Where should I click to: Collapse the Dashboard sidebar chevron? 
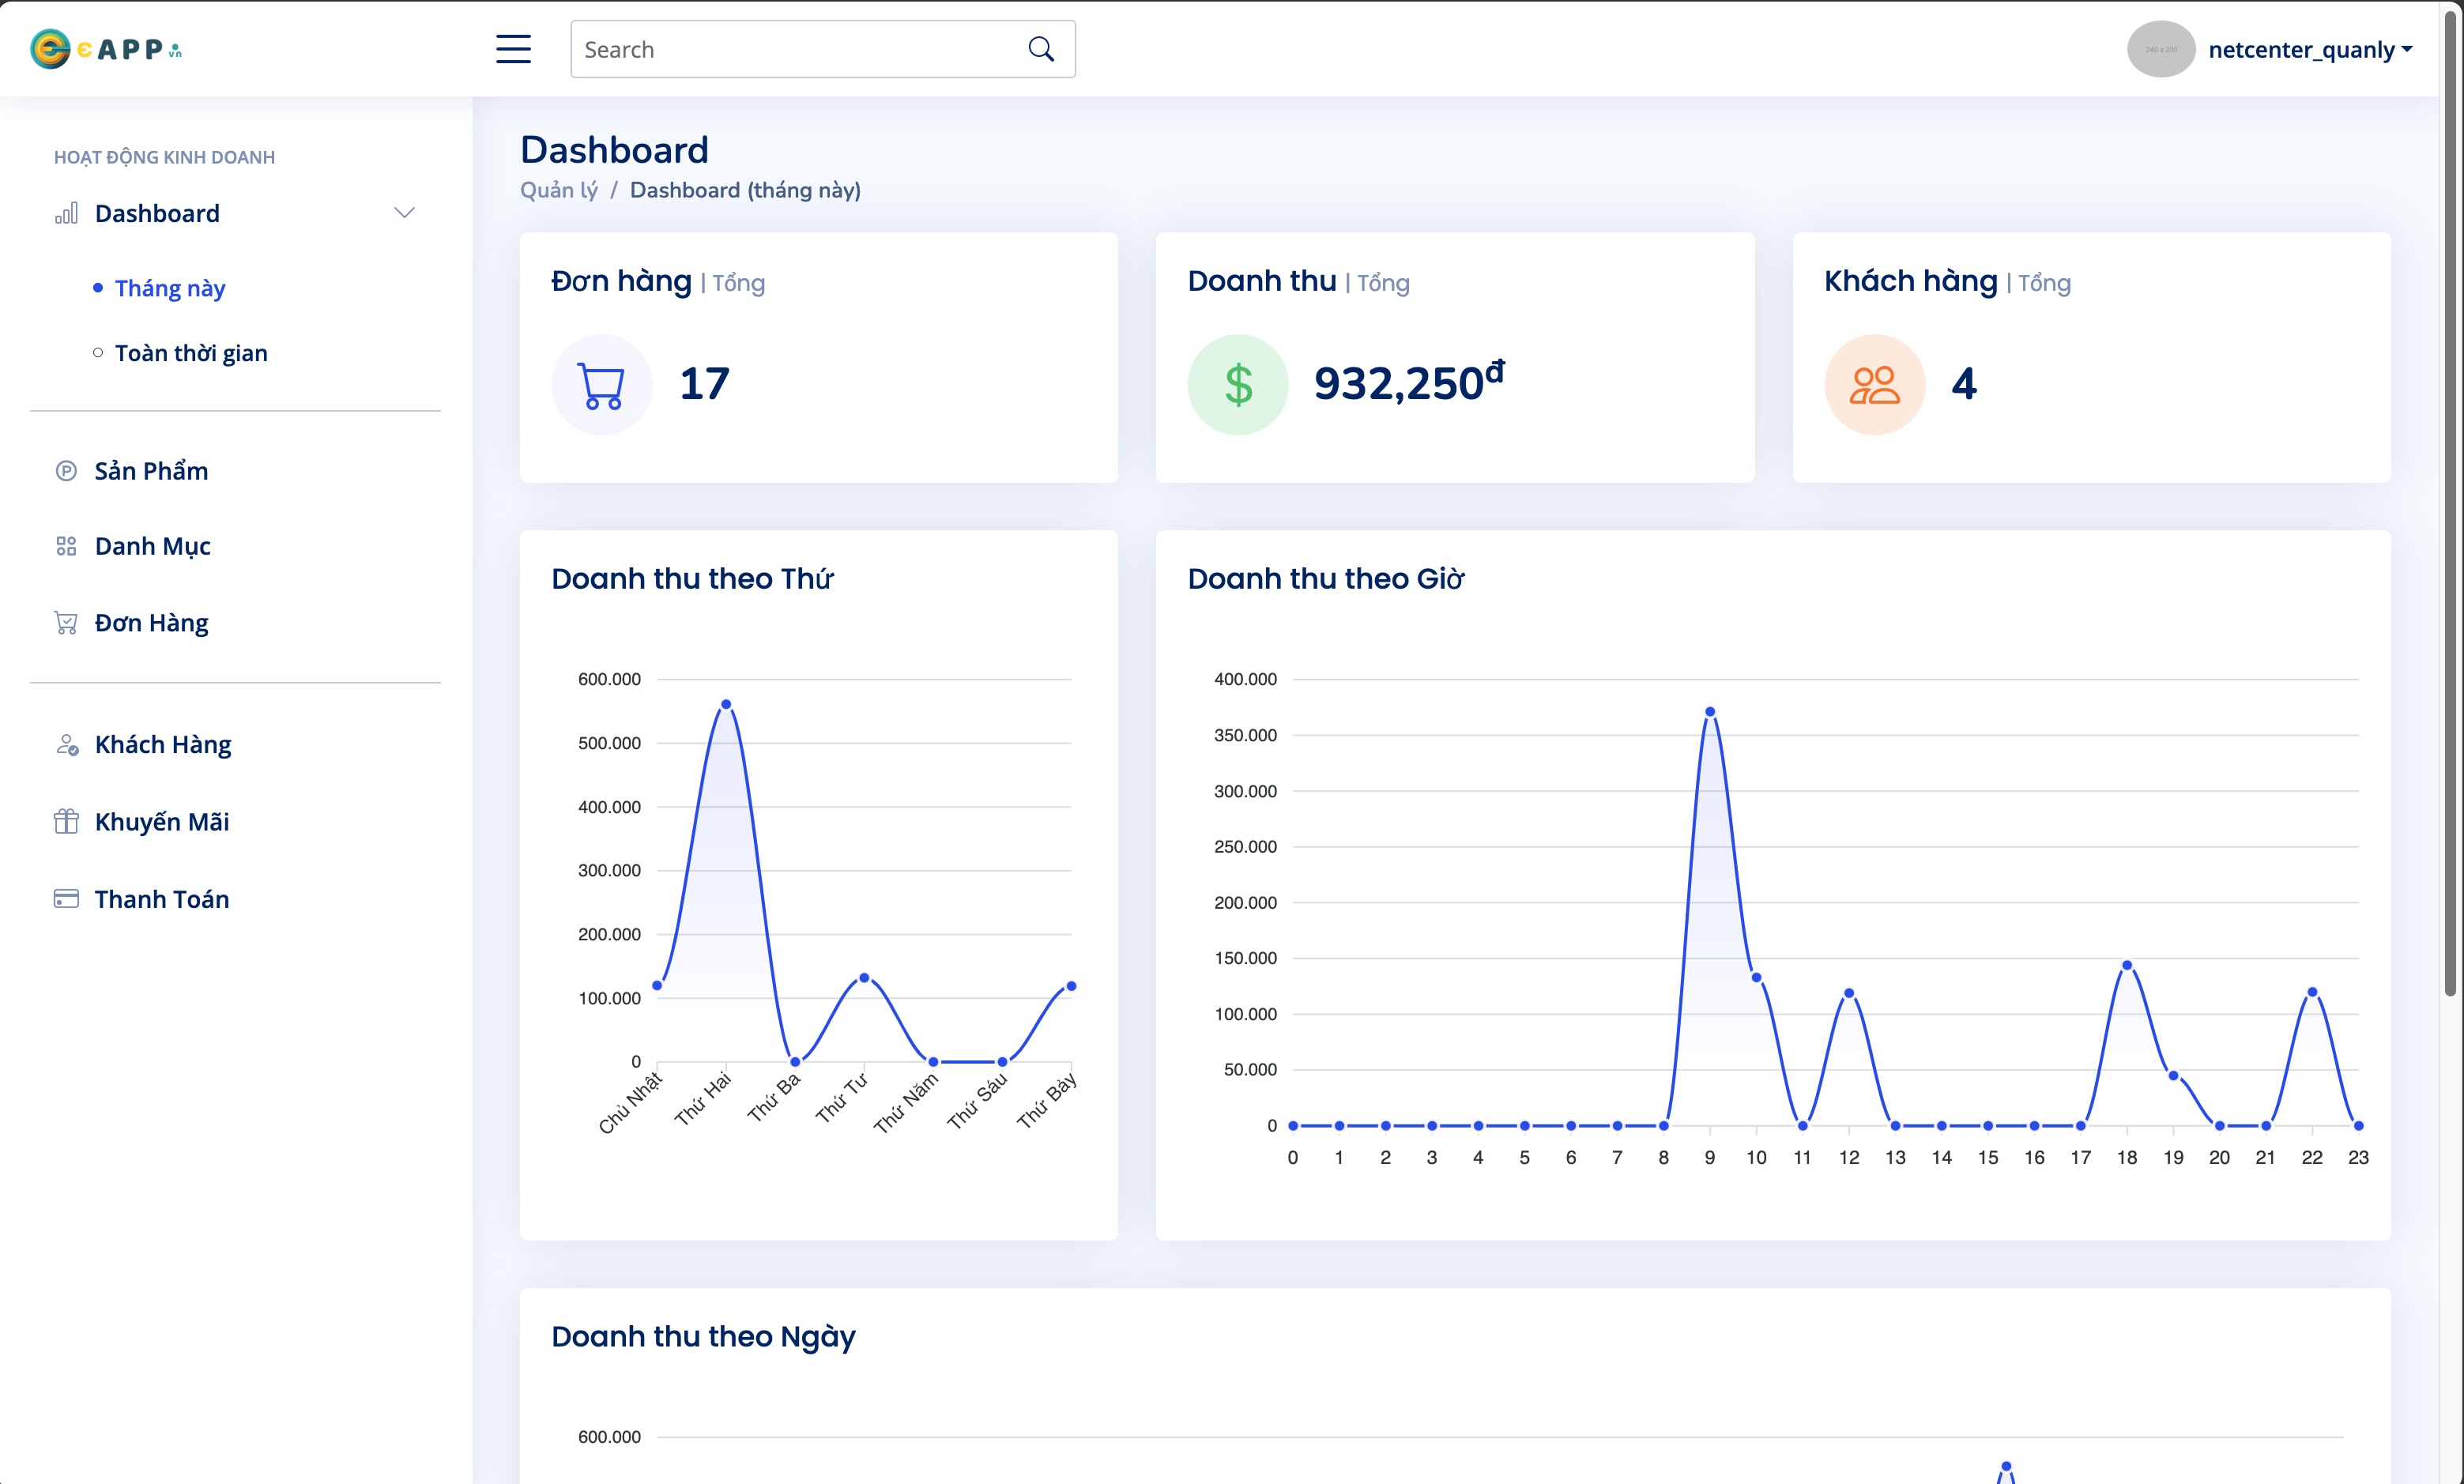404,213
